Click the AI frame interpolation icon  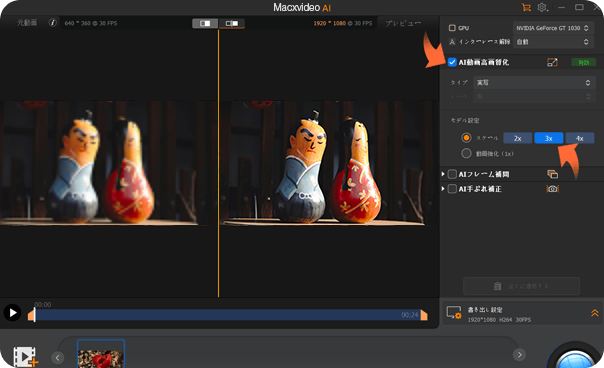[552, 174]
